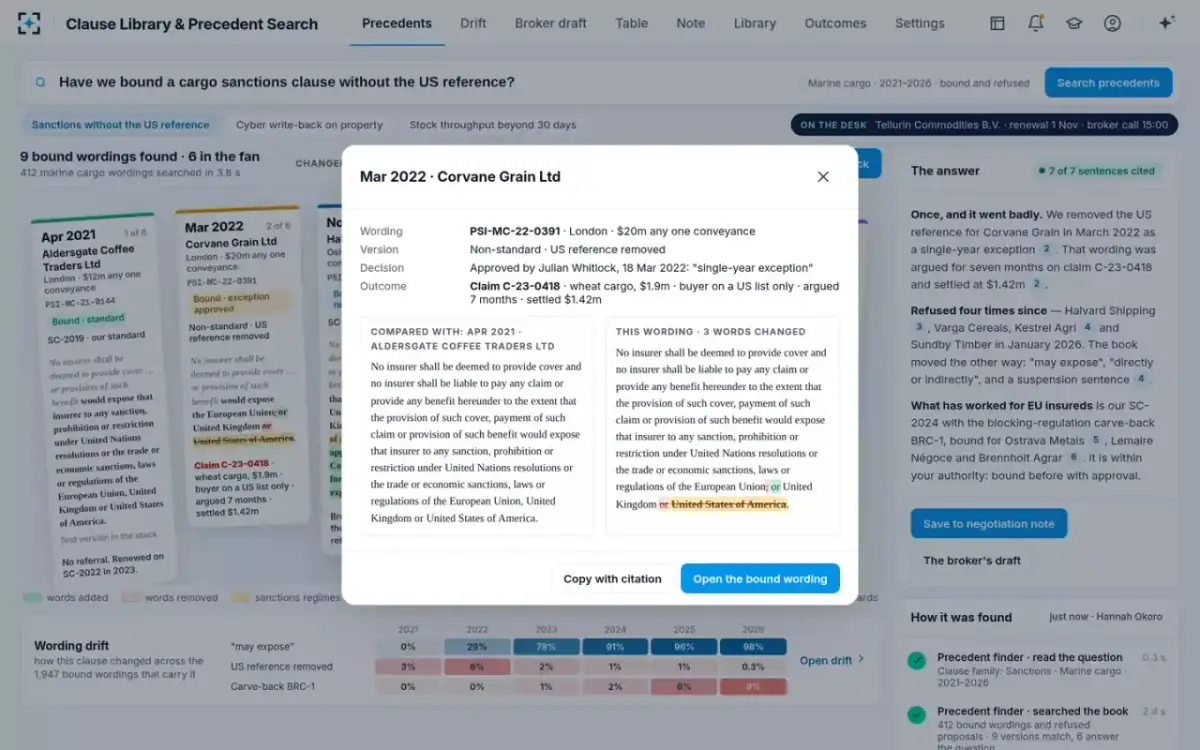Viewport: 1200px width, 750px height.
Task: Select "Stock throughput beyond 30 days" chip
Action: tap(492, 125)
